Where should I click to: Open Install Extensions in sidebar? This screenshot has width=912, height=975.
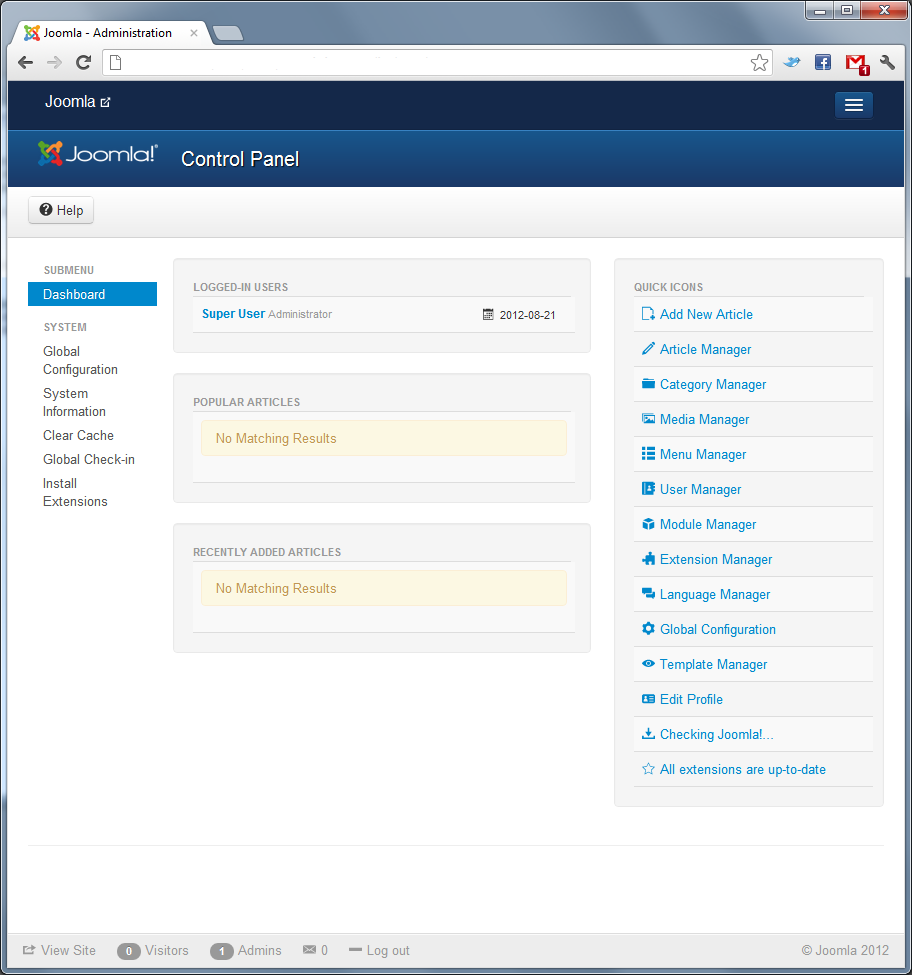[75, 492]
